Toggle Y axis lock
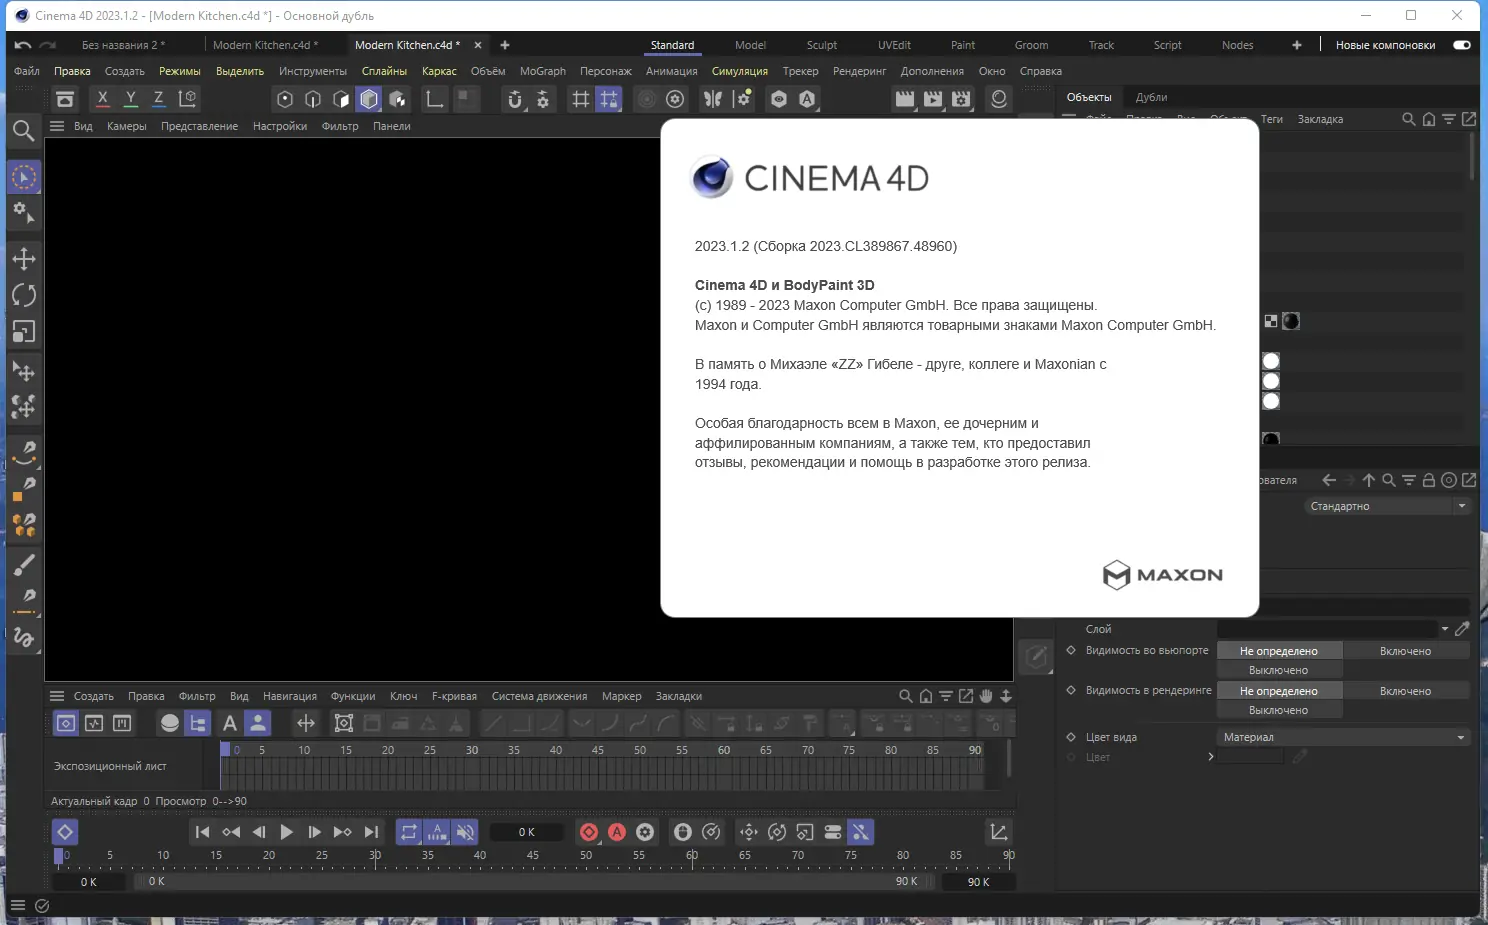Image resolution: width=1488 pixels, height=925 pixels. [131, 99]
